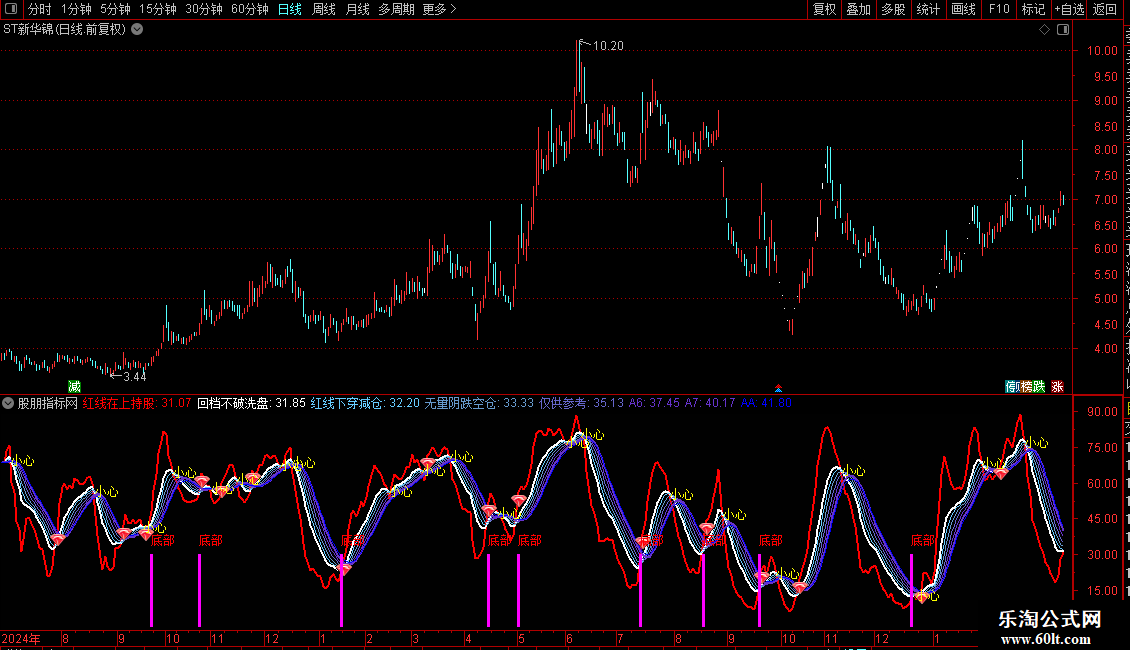Click the 返回 back button
This screenshot has height=650, width=1130.
tap(1105, 9)
